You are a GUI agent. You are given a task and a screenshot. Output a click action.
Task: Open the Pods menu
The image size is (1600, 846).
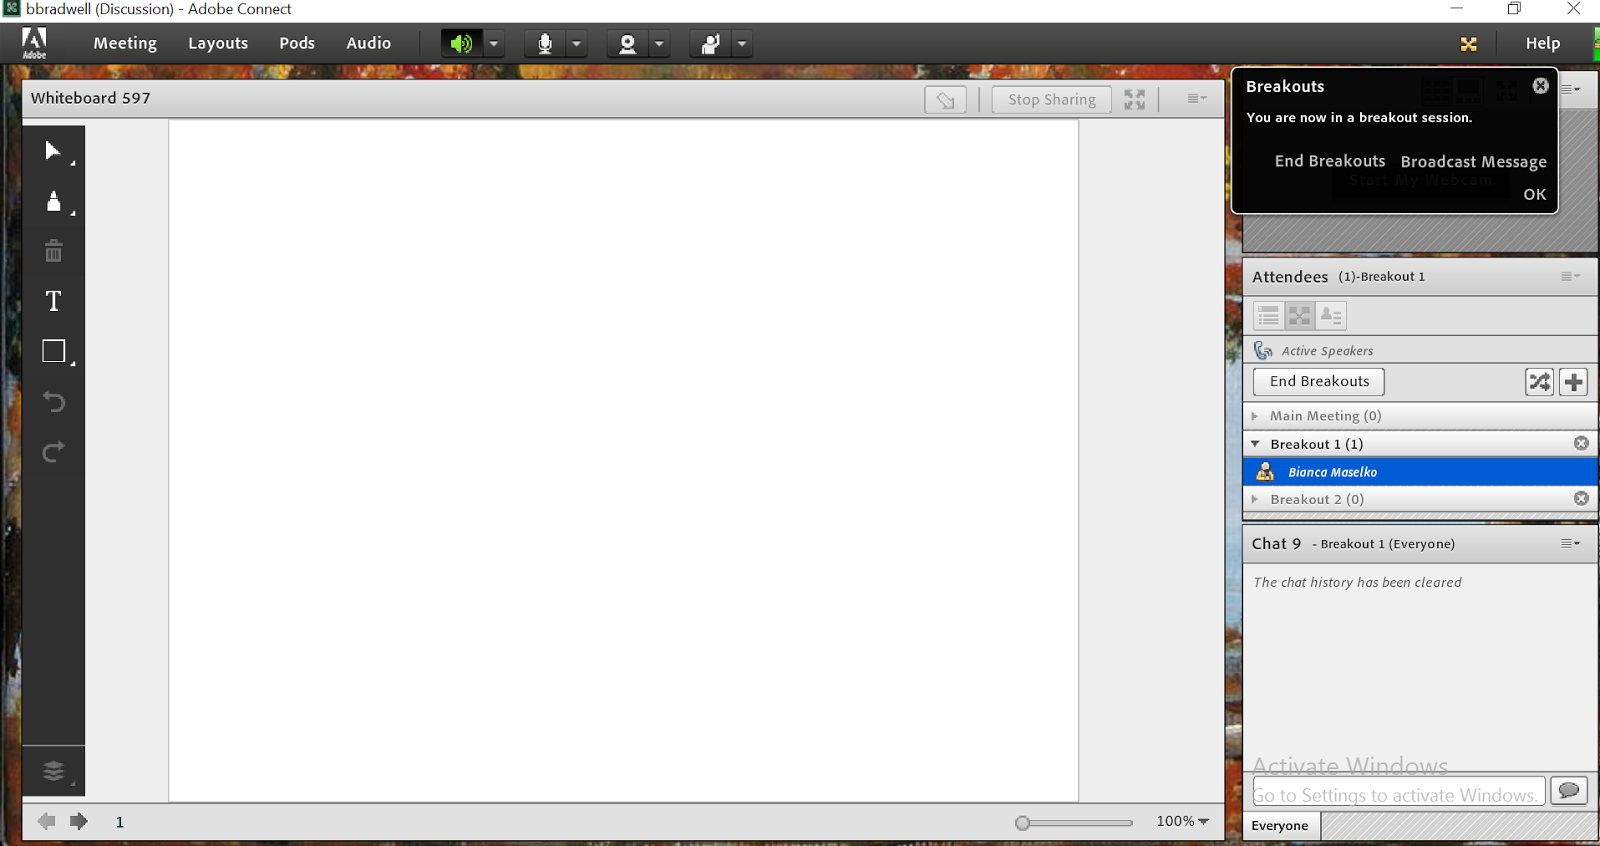coord(297,43)
